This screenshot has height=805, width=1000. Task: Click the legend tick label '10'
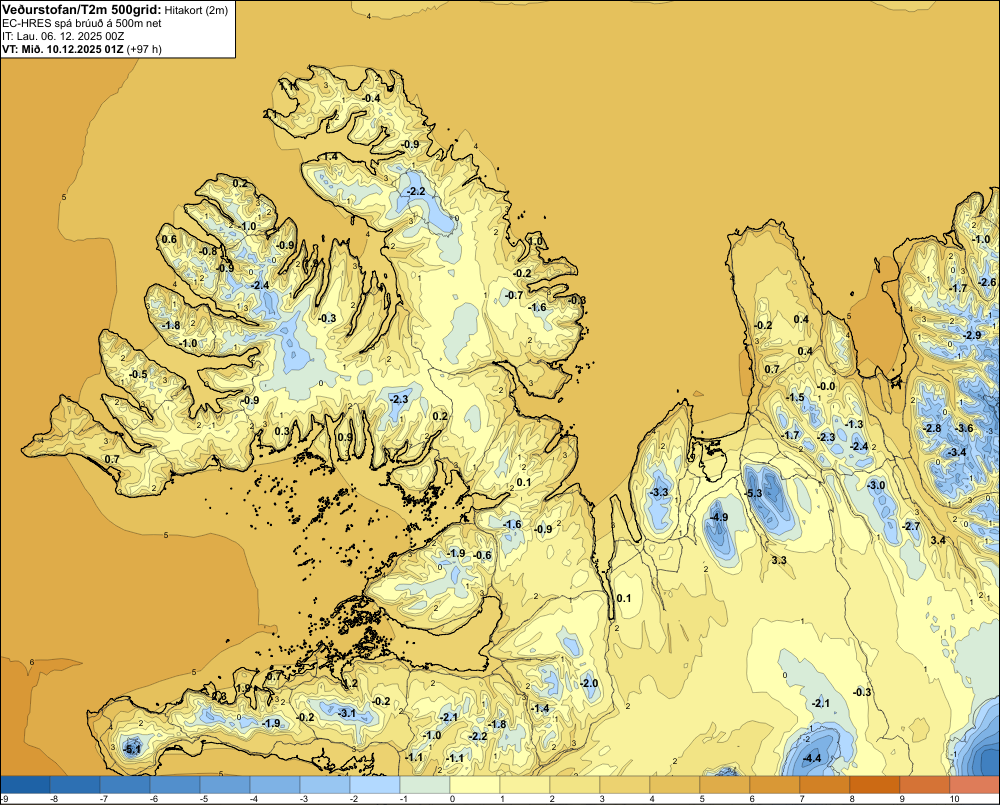pos(954,799)
